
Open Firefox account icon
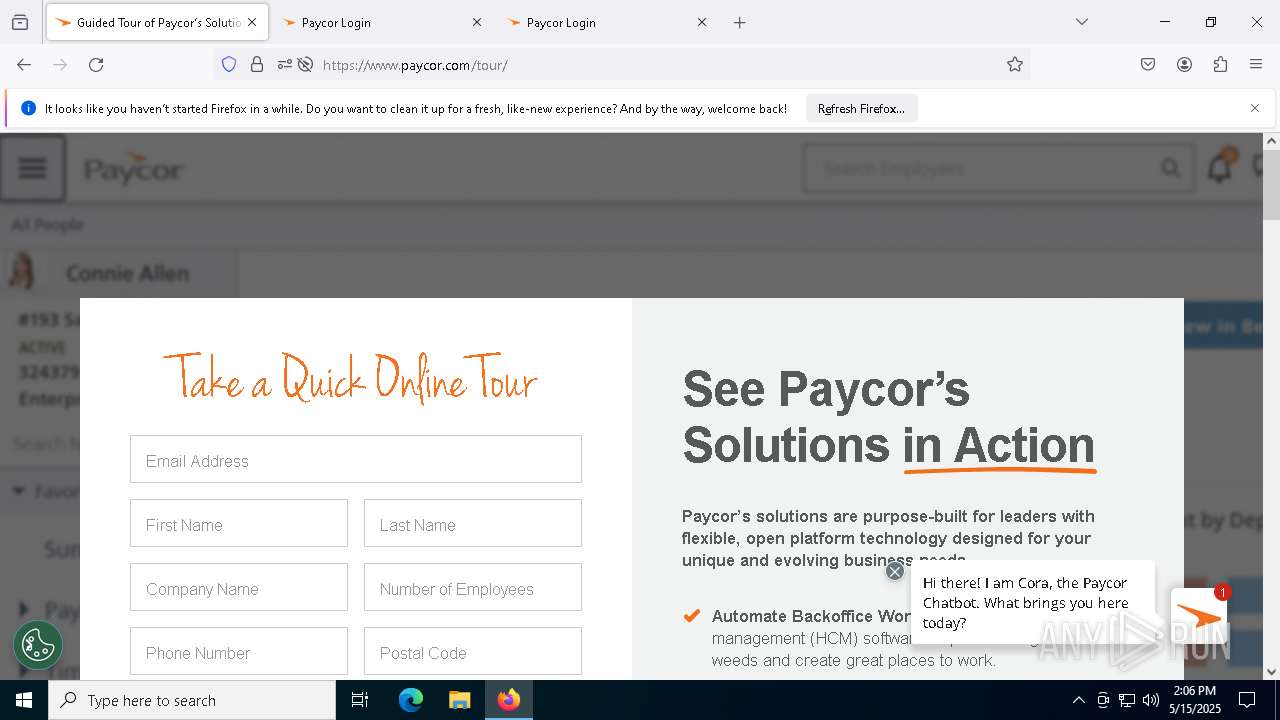click(1184, 64)
